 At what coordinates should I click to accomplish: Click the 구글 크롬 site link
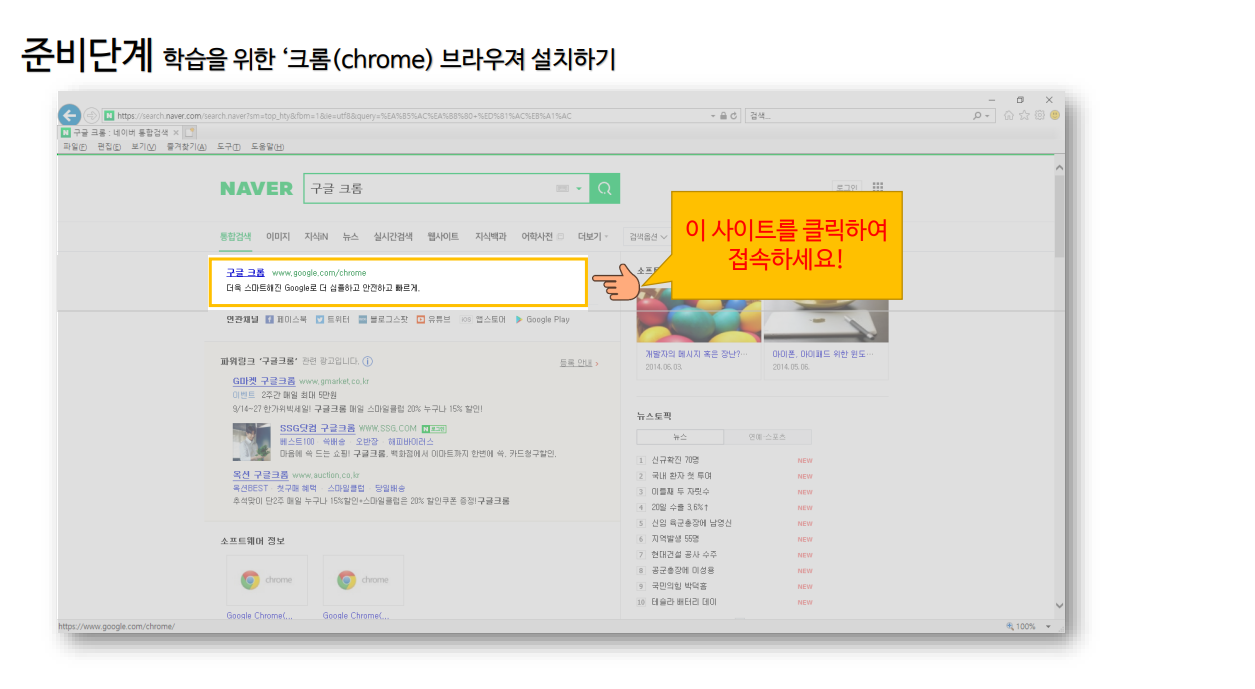[x=245, y=272]
